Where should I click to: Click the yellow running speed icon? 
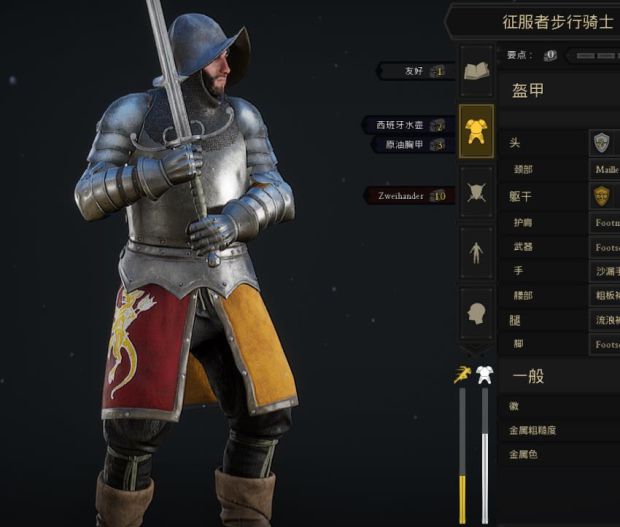coord(462,374)
